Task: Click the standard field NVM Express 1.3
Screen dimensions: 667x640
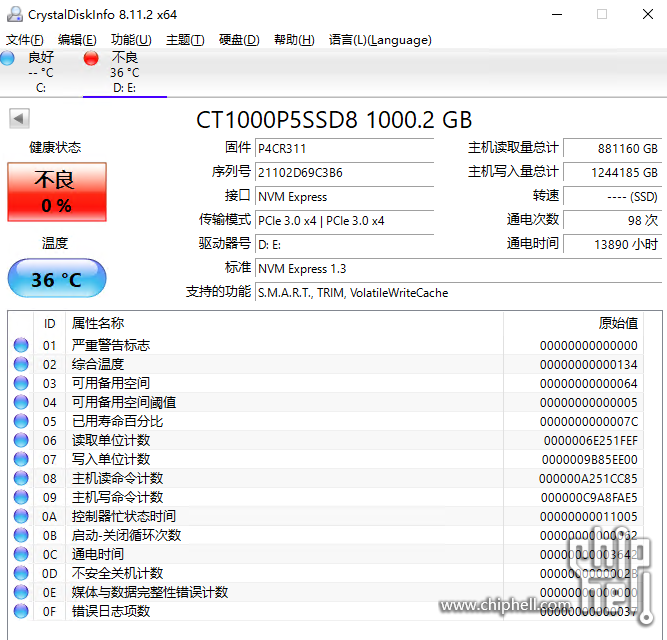Action: [458, 268]
